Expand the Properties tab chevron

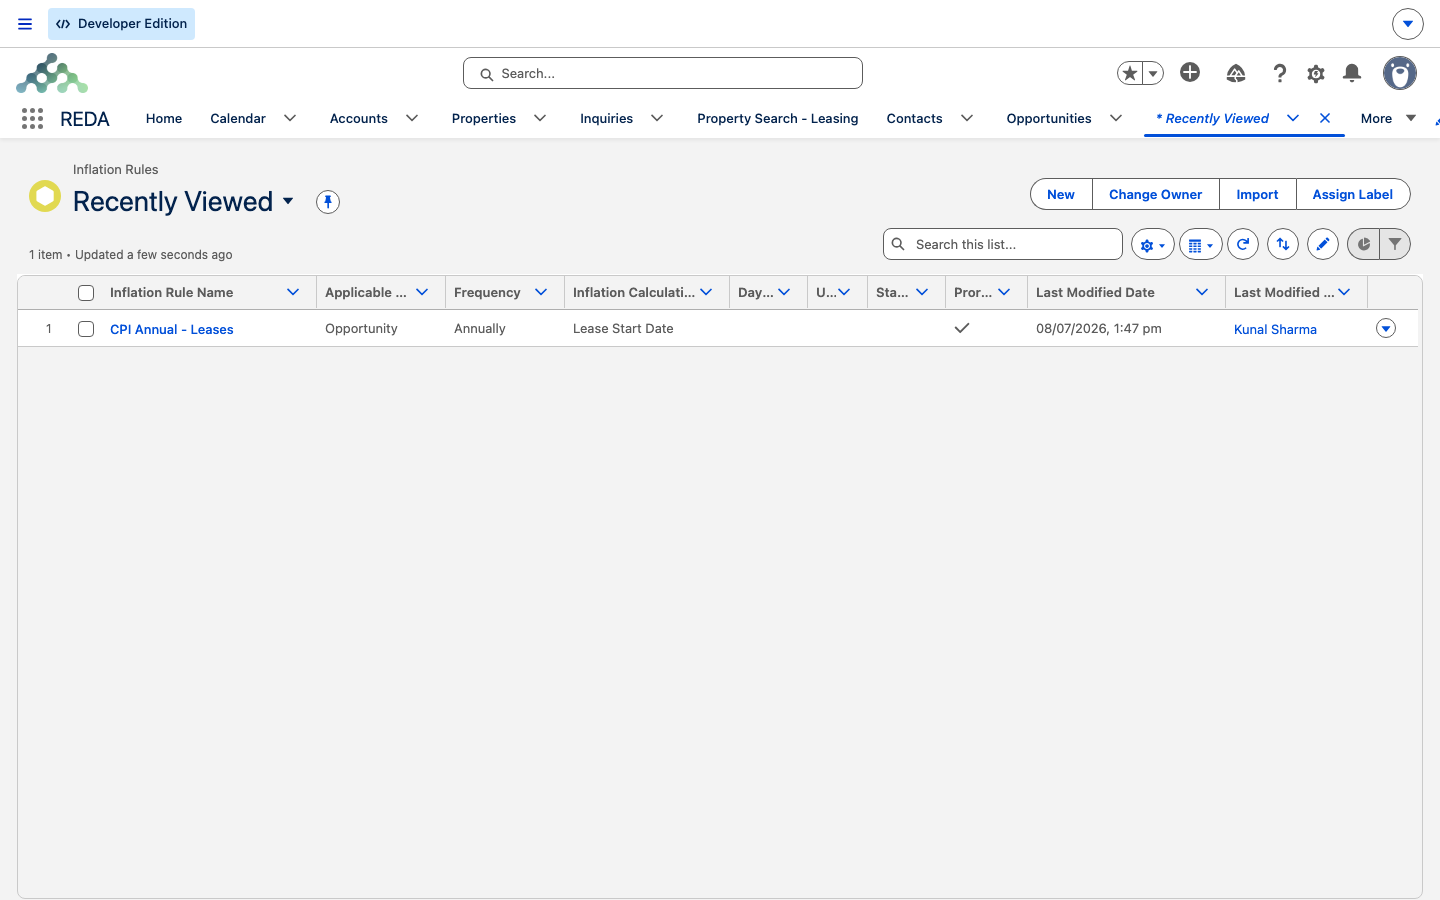click(x=540, y=118)
